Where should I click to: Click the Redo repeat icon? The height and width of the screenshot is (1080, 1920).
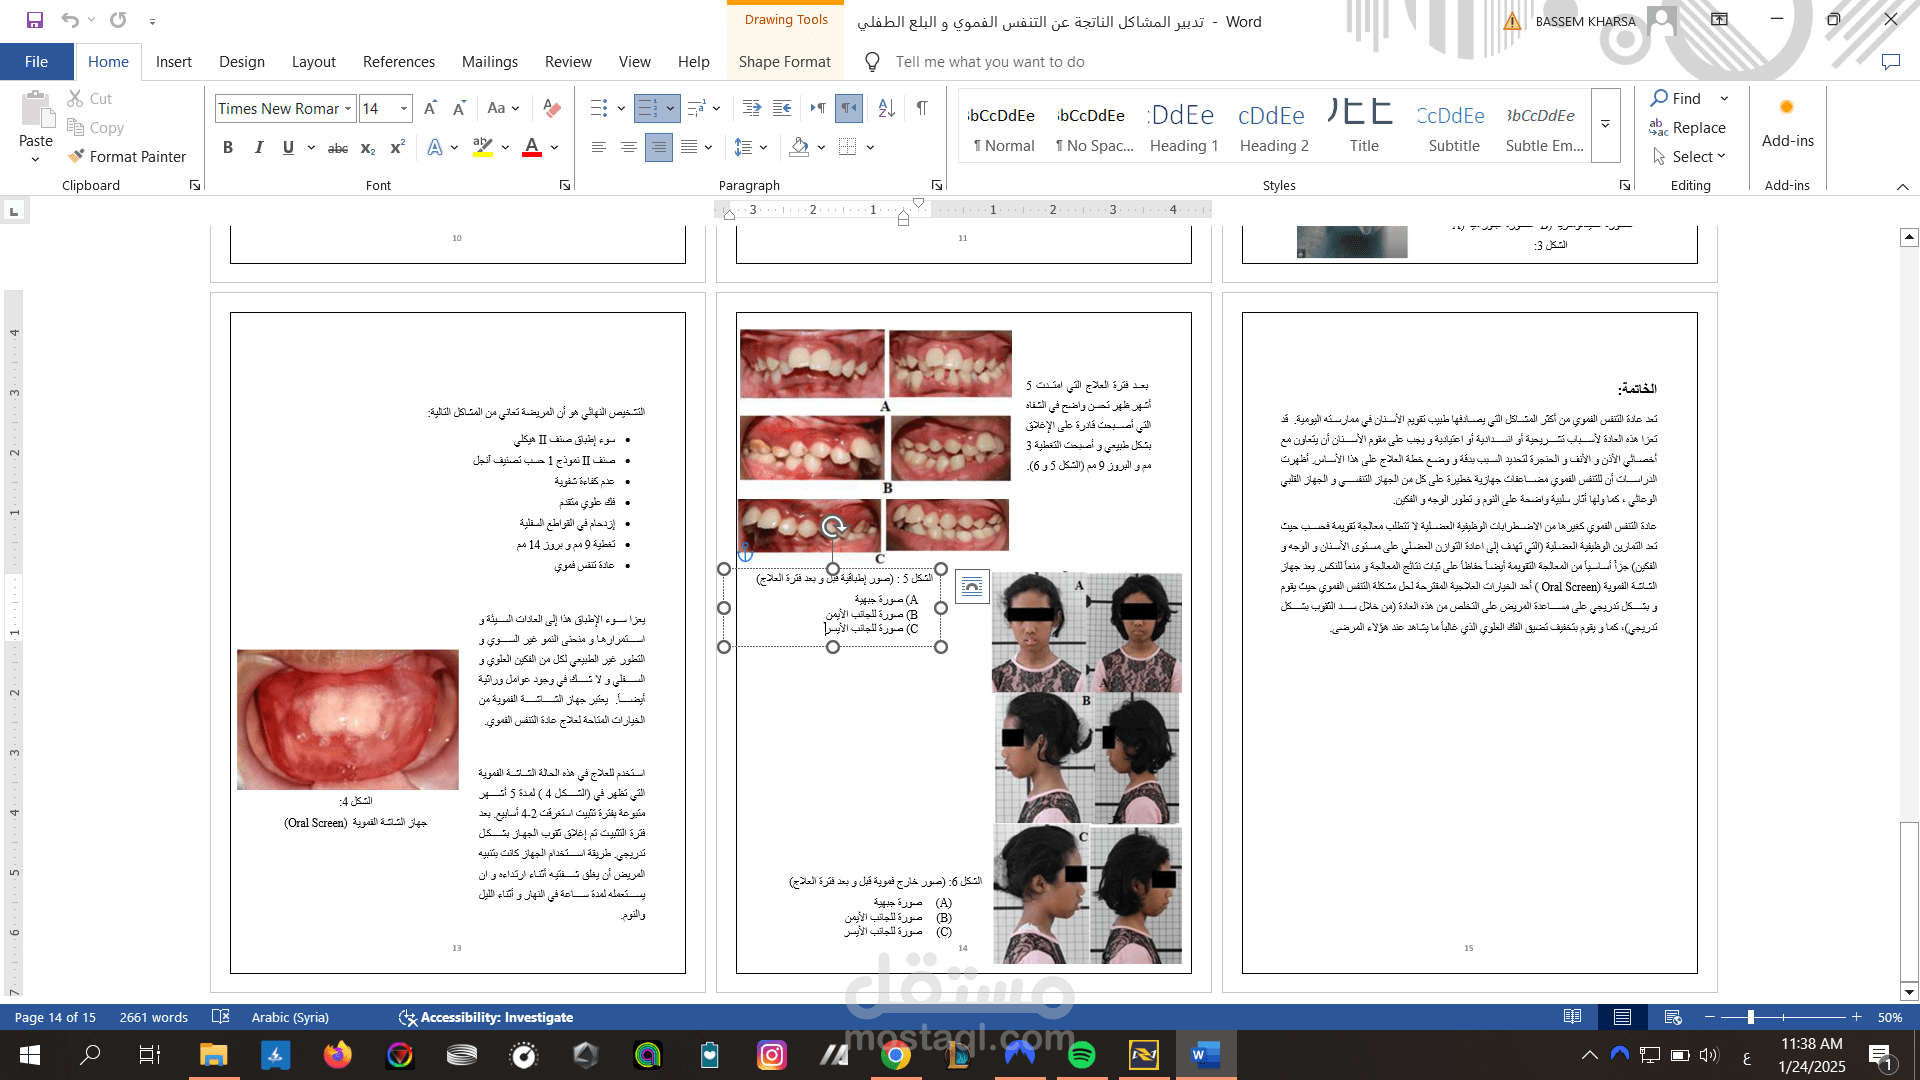pos(118,20)
